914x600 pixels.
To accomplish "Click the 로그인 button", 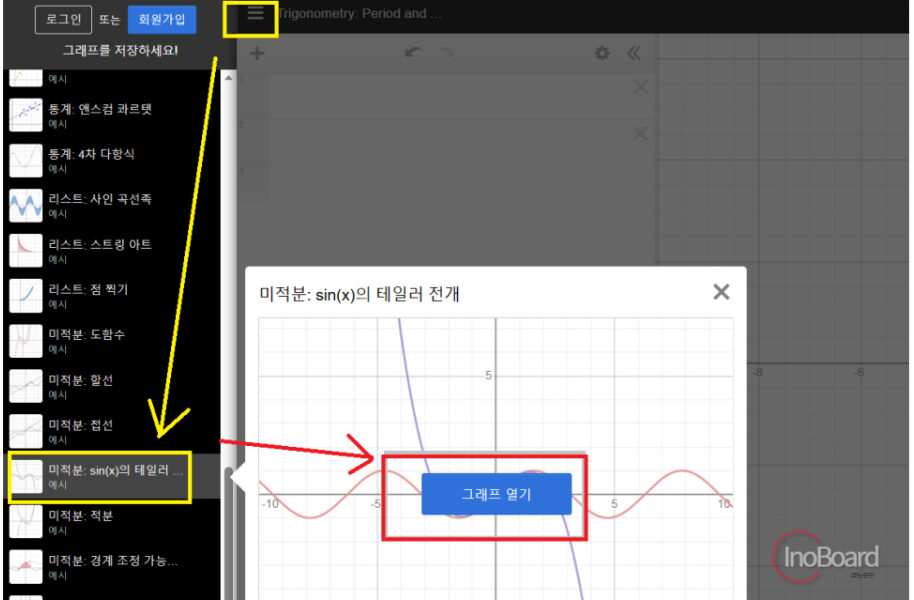I will 64,20.
